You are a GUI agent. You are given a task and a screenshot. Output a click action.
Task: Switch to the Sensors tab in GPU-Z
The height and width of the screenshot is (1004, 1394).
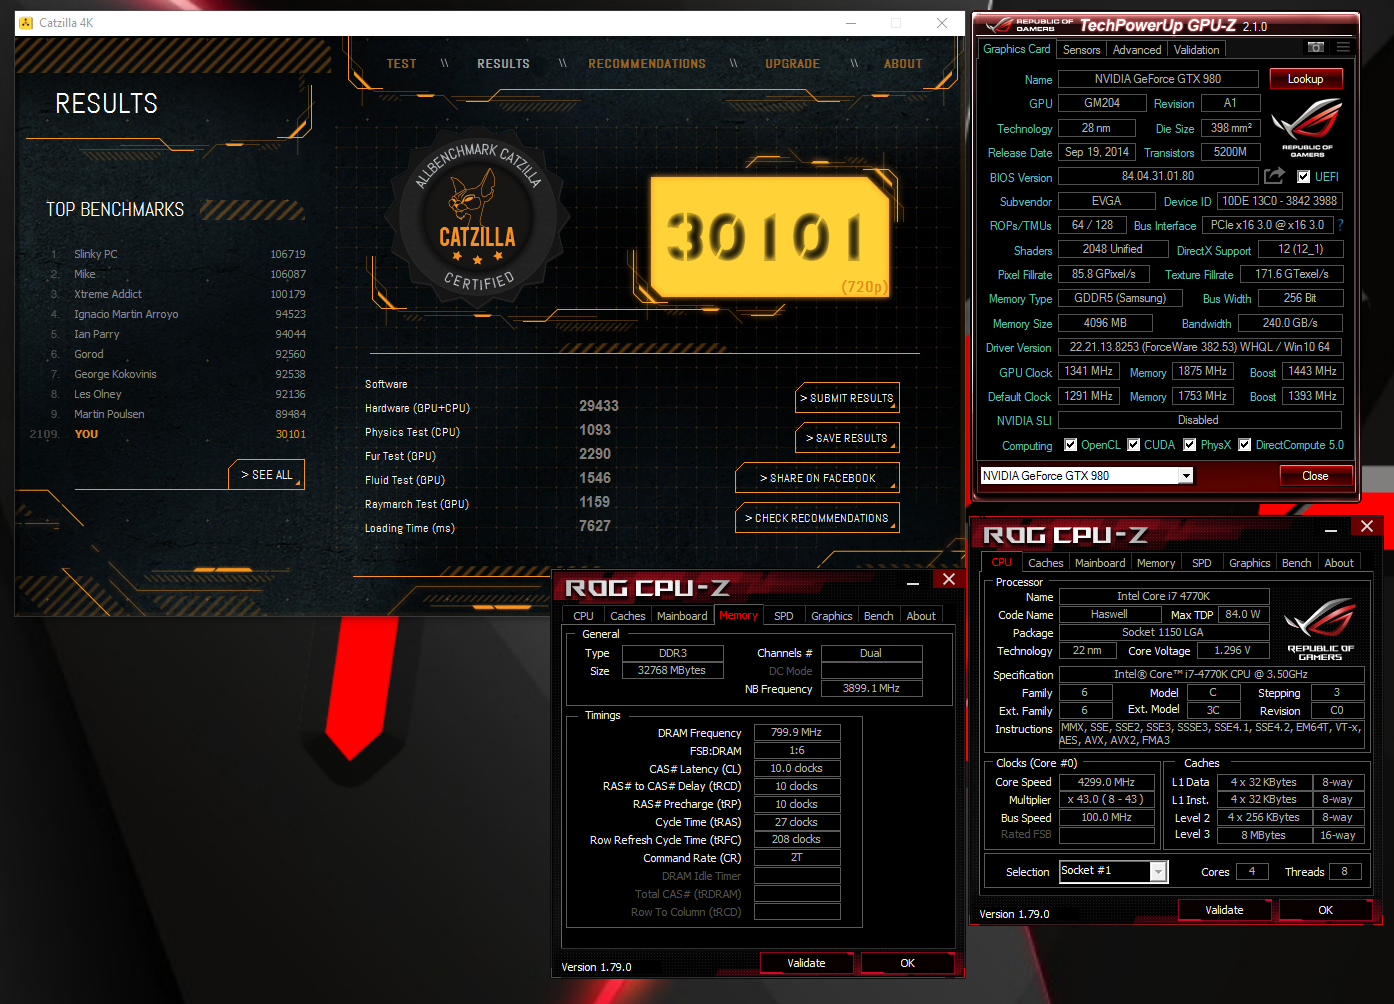tap(1081, 50)
